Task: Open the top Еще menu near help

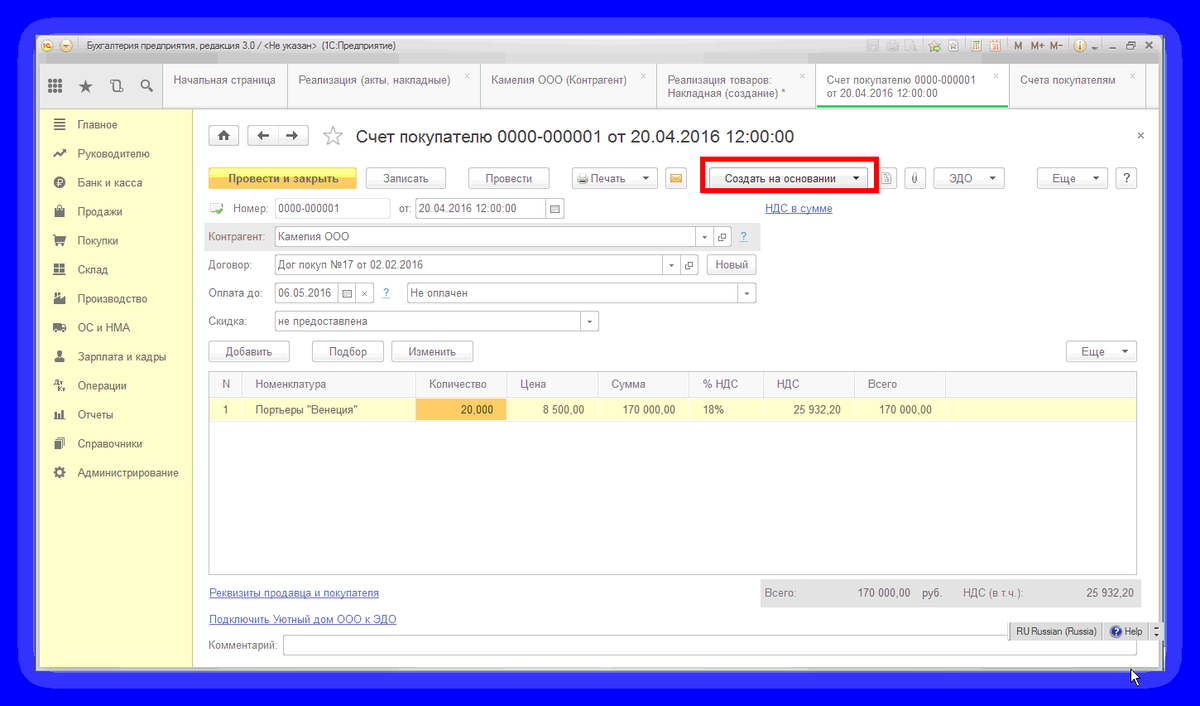Action: point(1072,178)
